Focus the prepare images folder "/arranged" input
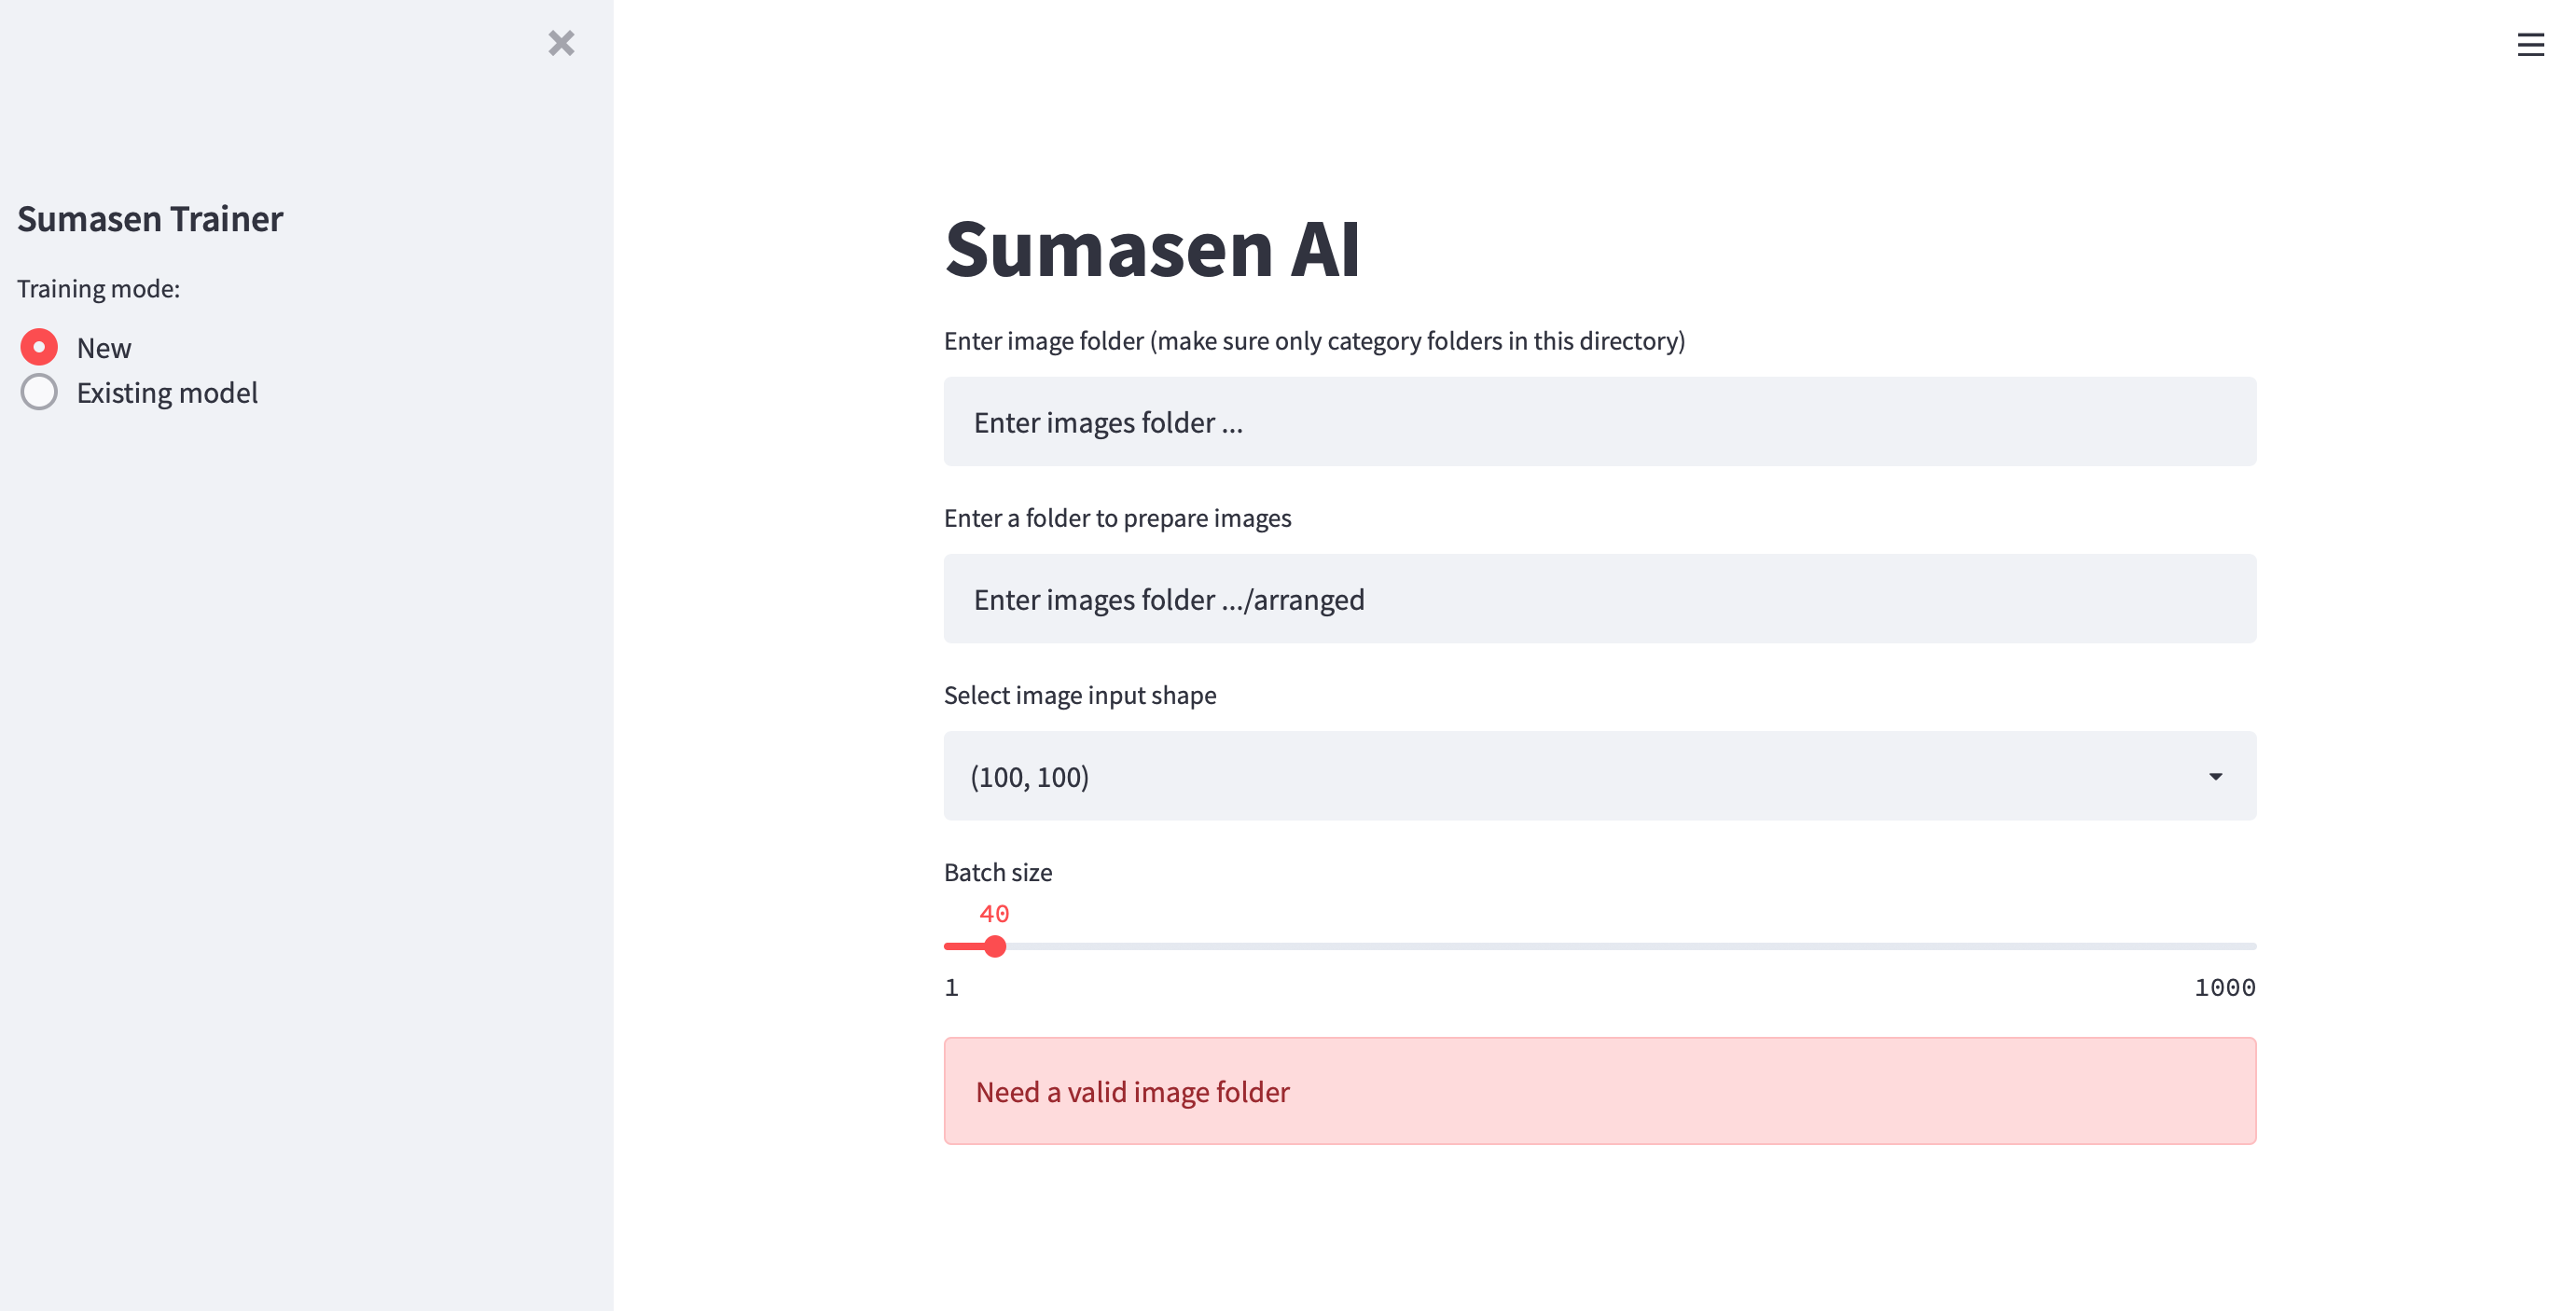The width and height of the screenshot is (2576, 1311). coord(1599,599)
